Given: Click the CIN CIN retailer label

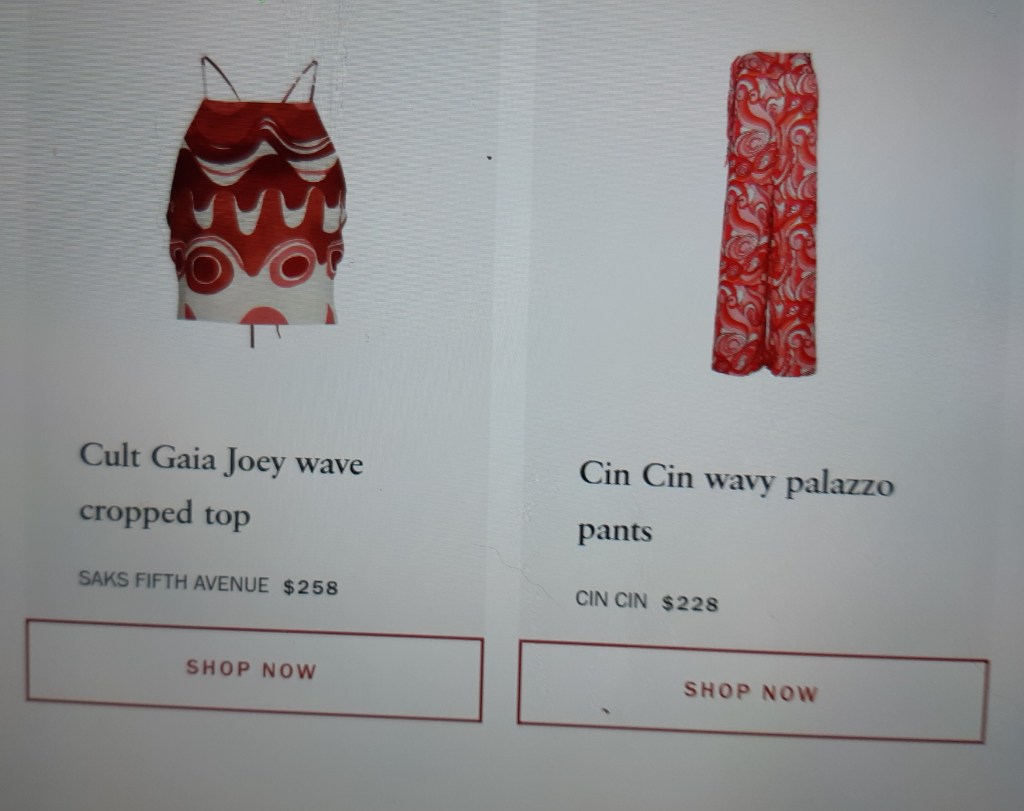Looking at the screenshot, I should pos(611,599).
